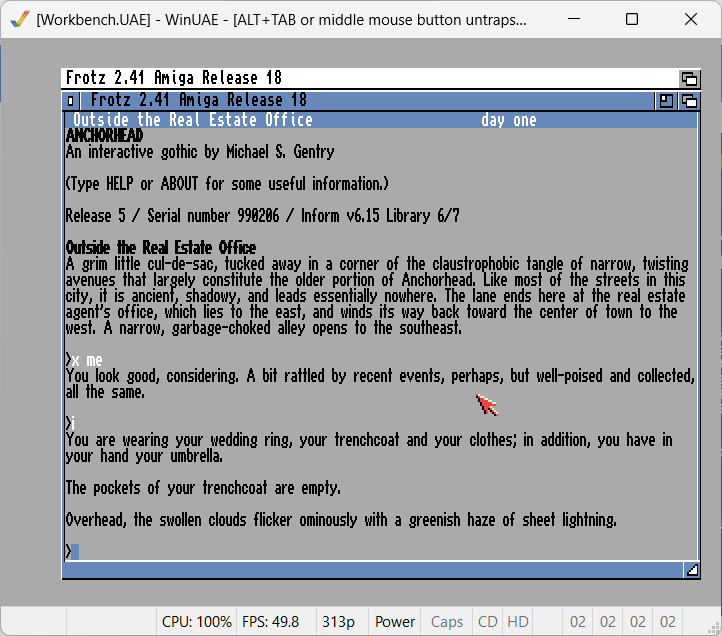
Task: Click the Amiga screen depth gadget at top right
Action: pyautogui.click(x=689, y=79)
